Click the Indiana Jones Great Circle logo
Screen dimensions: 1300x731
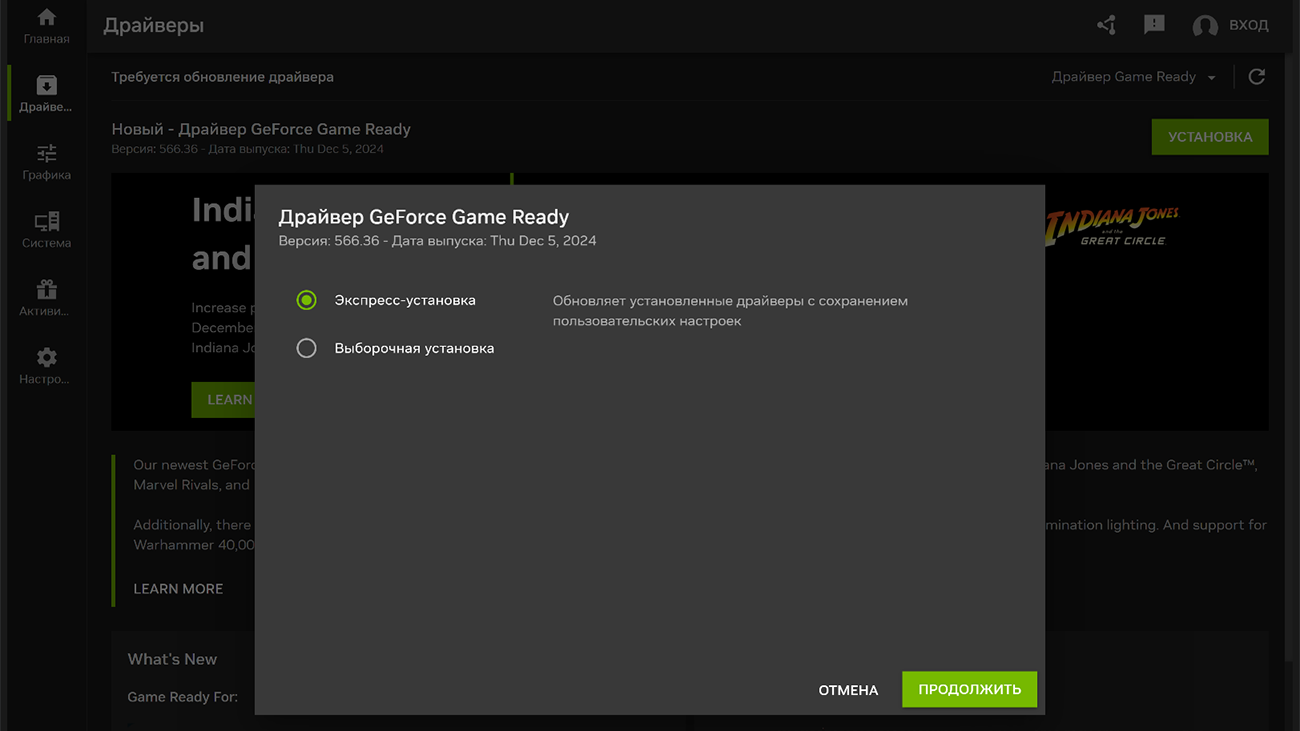click(1112, 227)
